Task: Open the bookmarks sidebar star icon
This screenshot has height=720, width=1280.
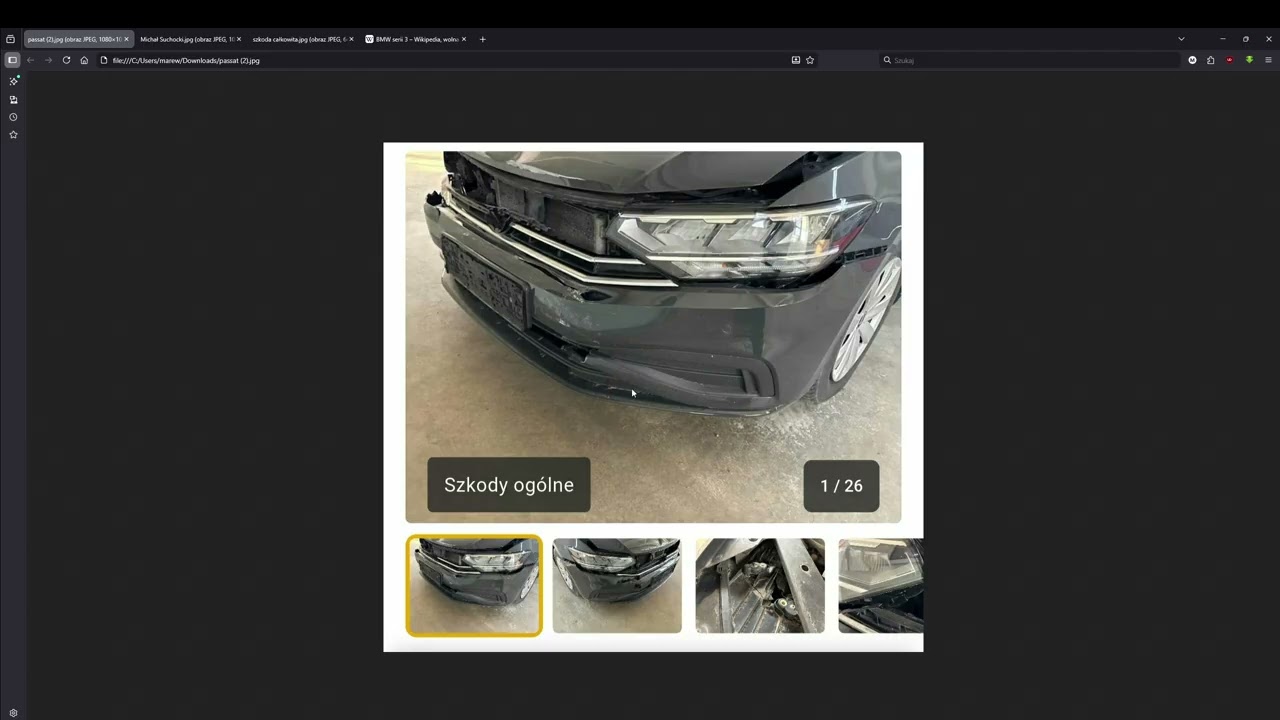Action: pos(13,134)
